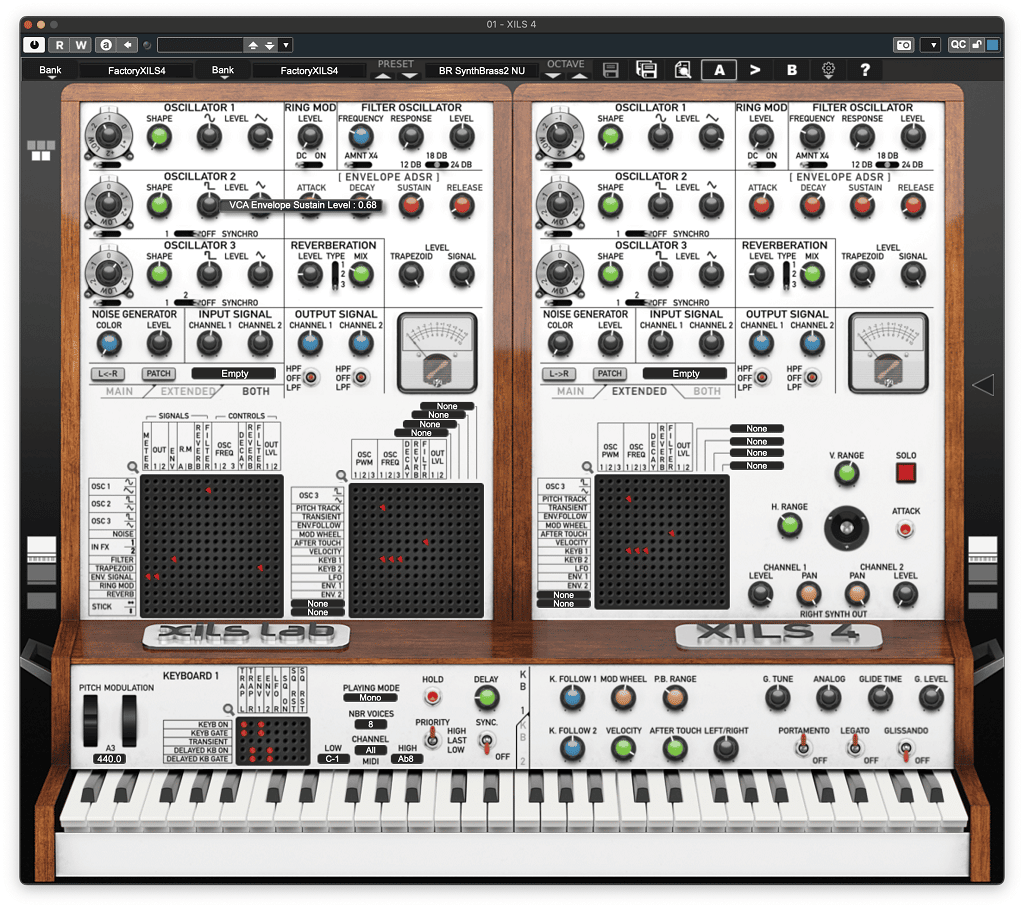The image size is (1024, 908).
Task: Open the Playing Mode Mono selector
Action: 370,698
